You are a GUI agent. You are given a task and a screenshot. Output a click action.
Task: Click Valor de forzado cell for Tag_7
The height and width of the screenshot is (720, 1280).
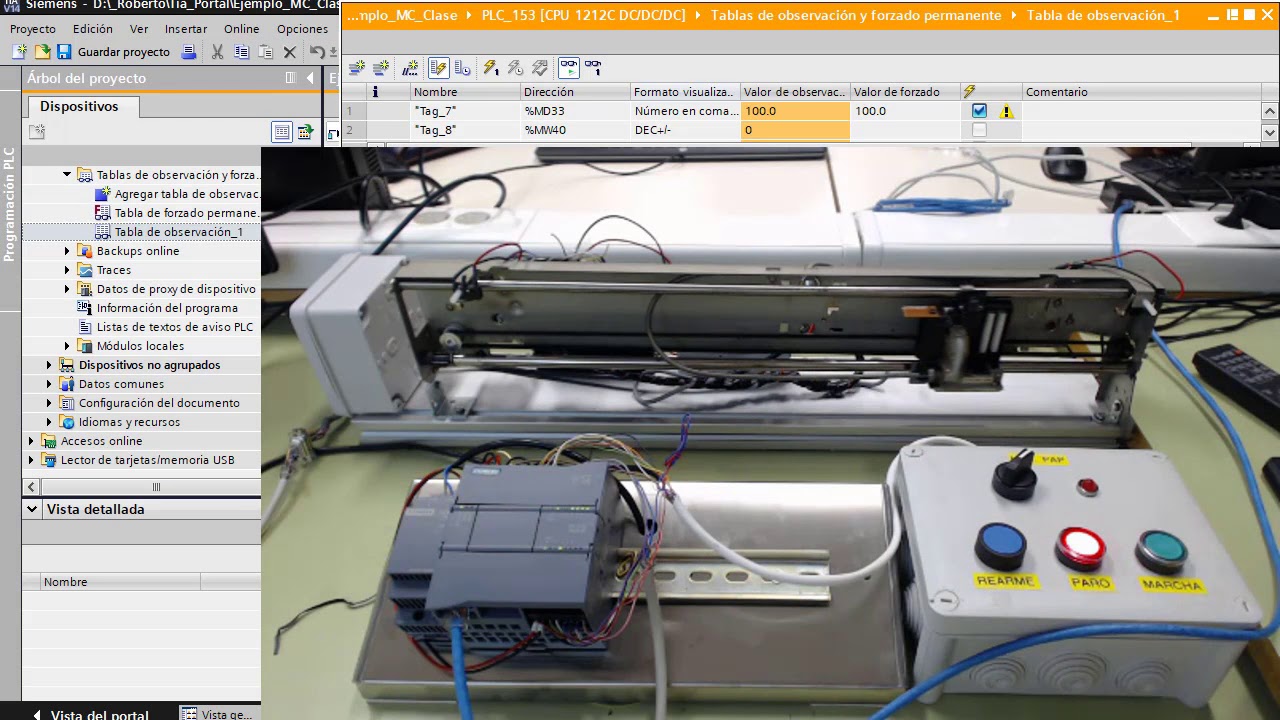pyautogui.click(x=906, y=111)
